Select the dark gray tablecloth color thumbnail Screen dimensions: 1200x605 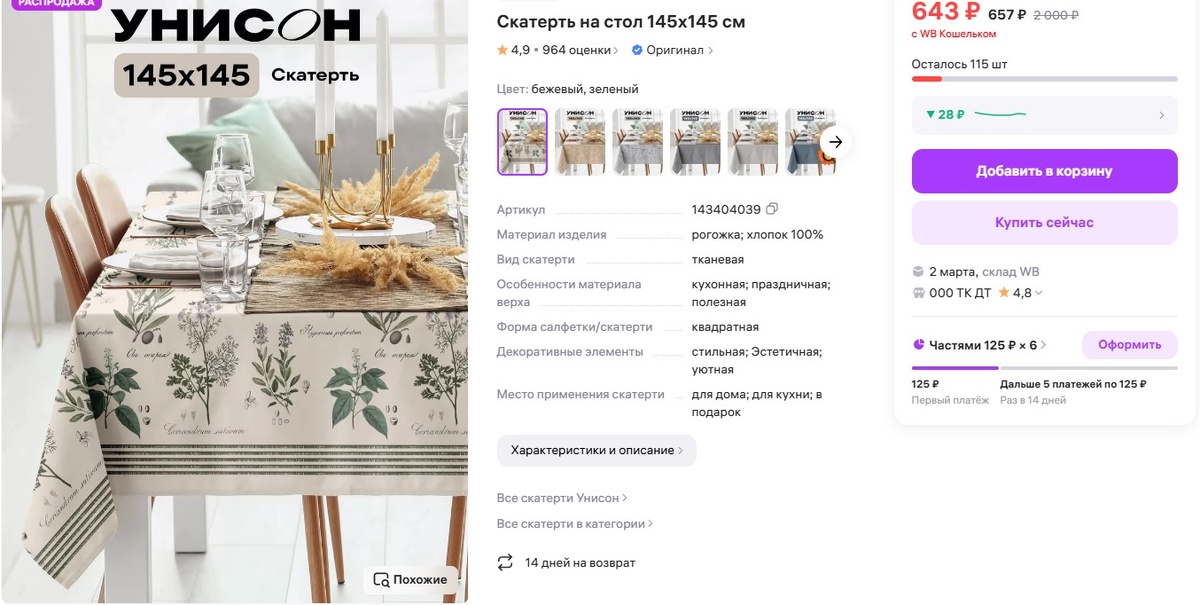[x=695, y=142]
